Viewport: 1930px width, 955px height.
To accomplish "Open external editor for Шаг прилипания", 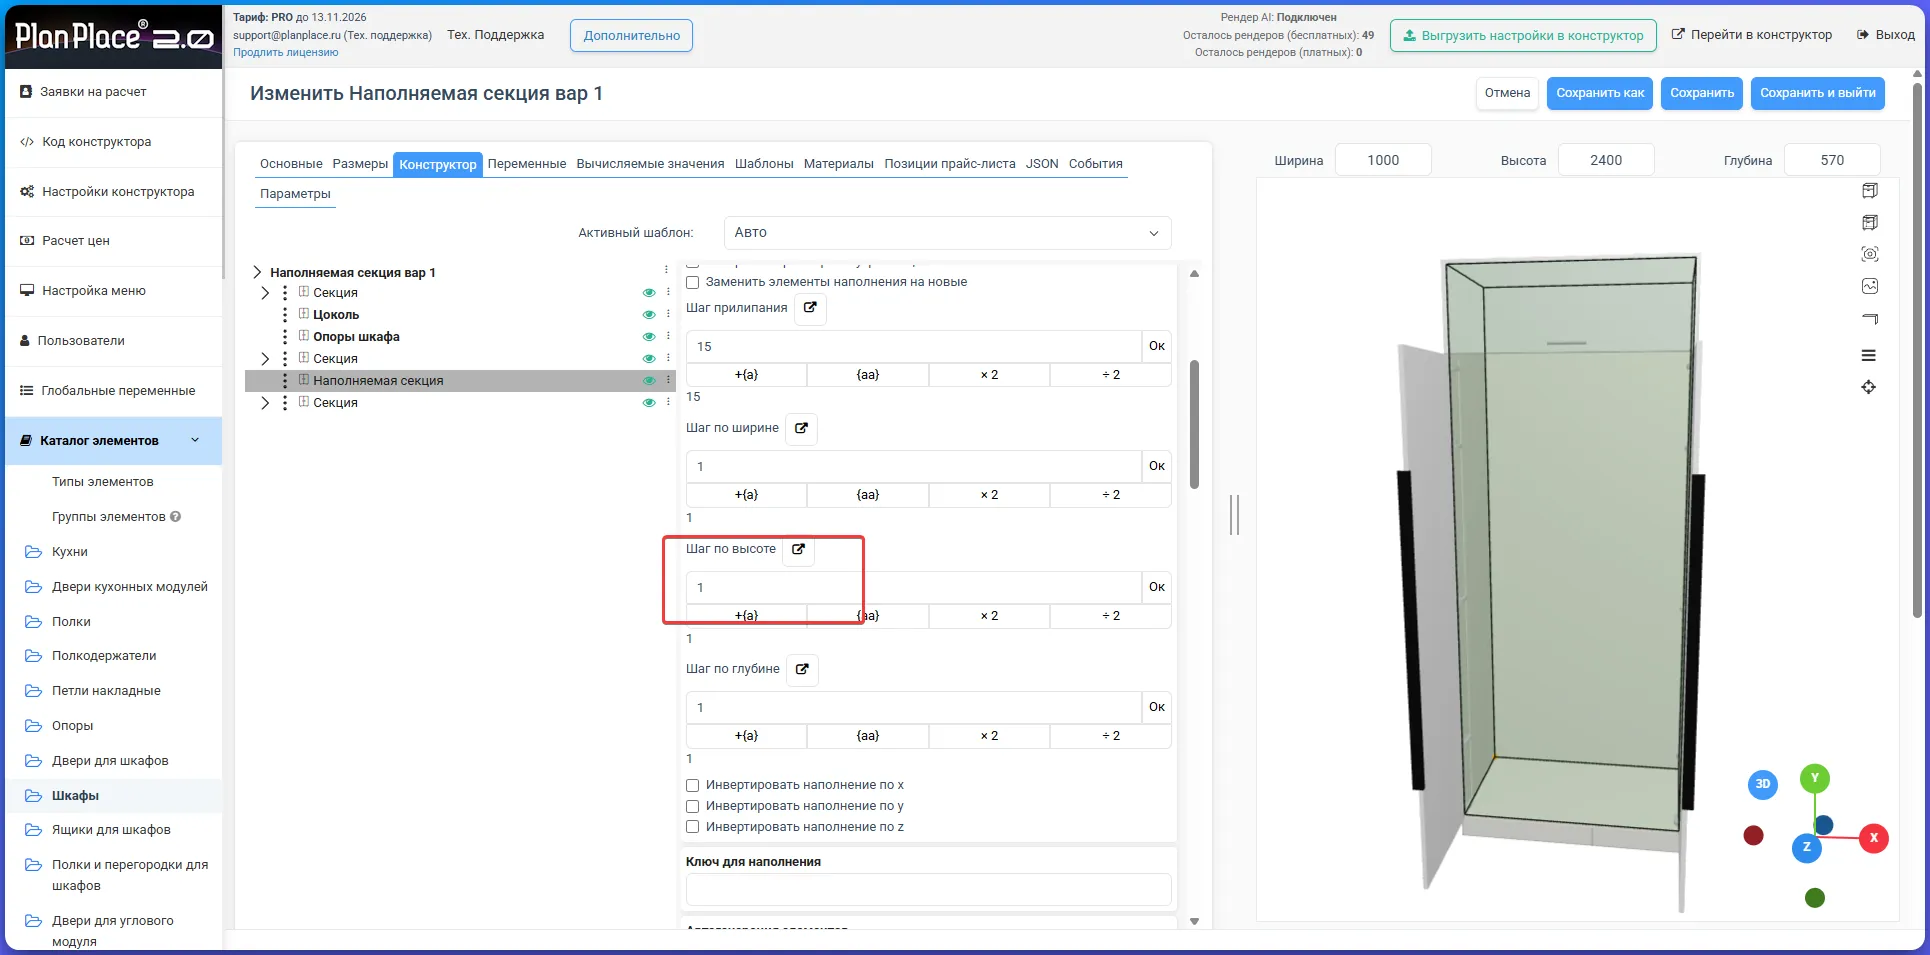I will pyautogui.click(x=810, y=308).
